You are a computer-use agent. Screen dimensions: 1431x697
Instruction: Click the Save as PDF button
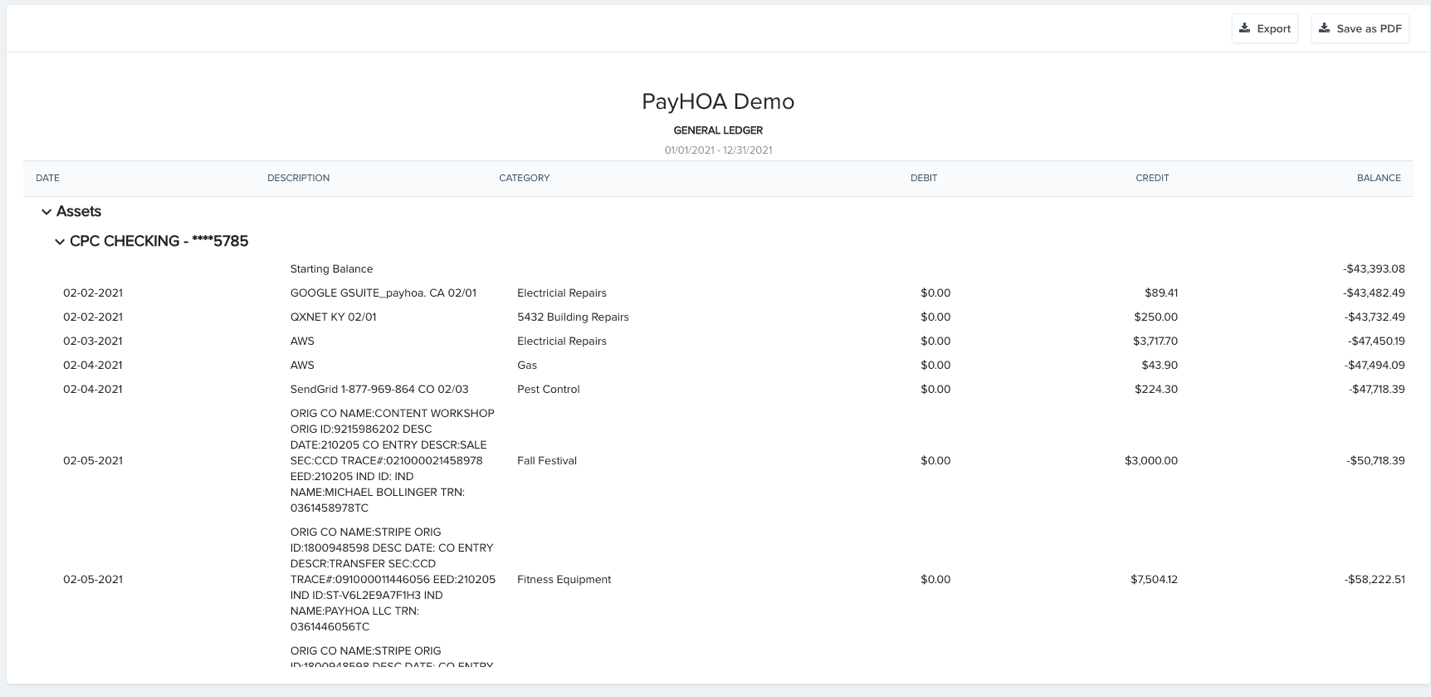click(1360, 28)
